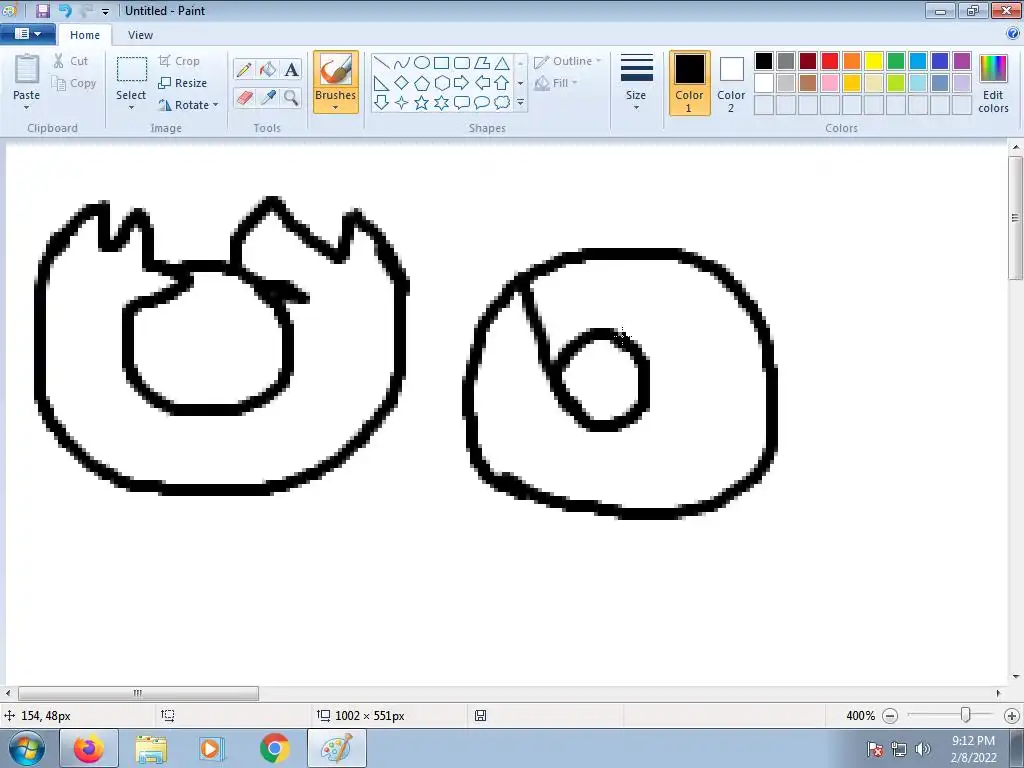Pick the green color swatch
This screenshot has width=1024, height=768.
coord(896,61)
